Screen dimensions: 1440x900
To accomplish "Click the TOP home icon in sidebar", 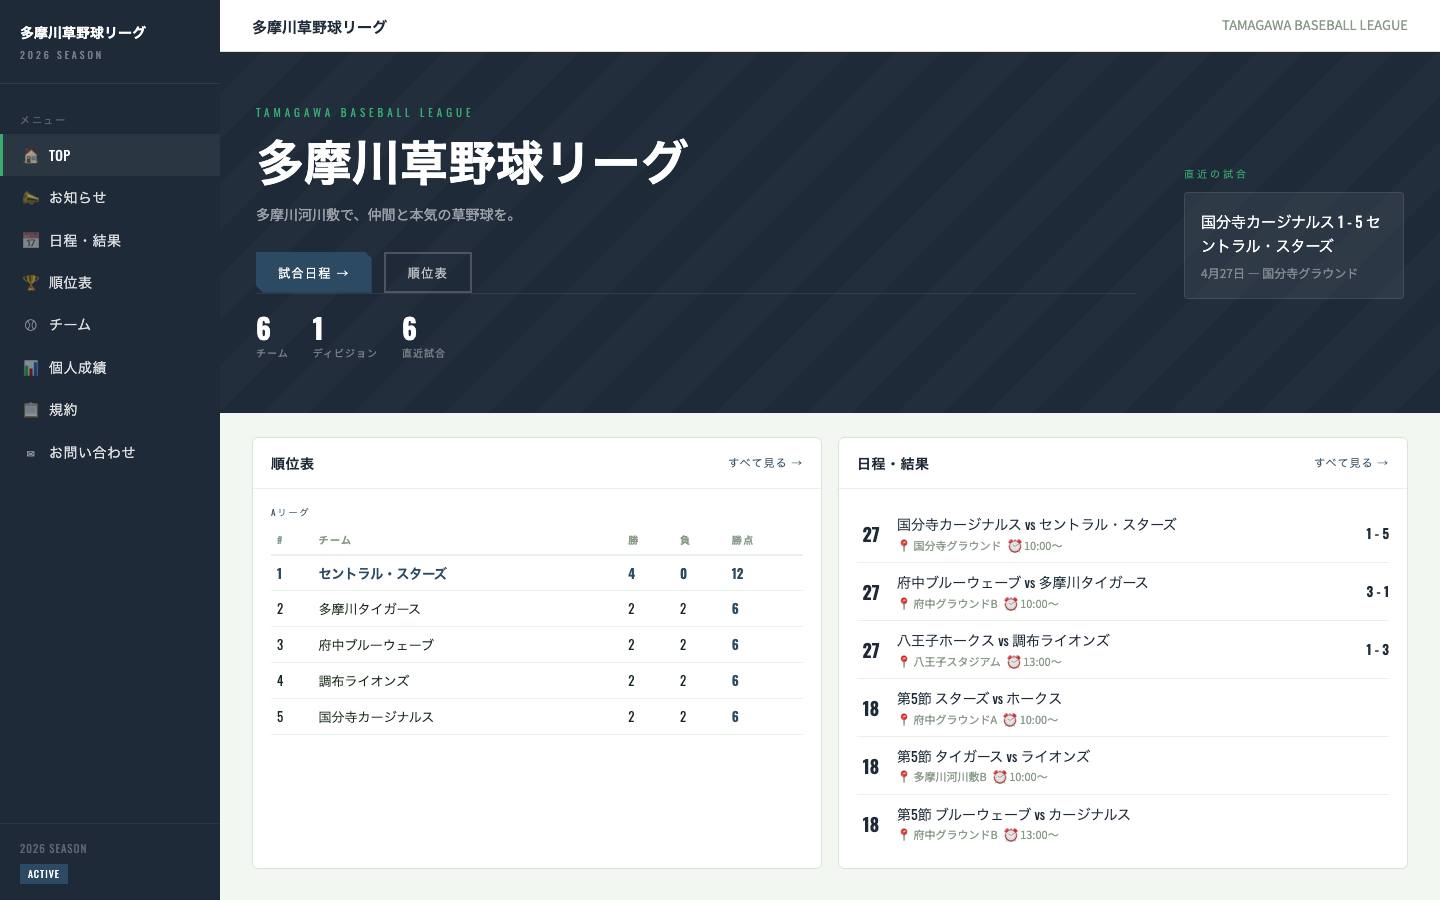I will tap(31, 156).
